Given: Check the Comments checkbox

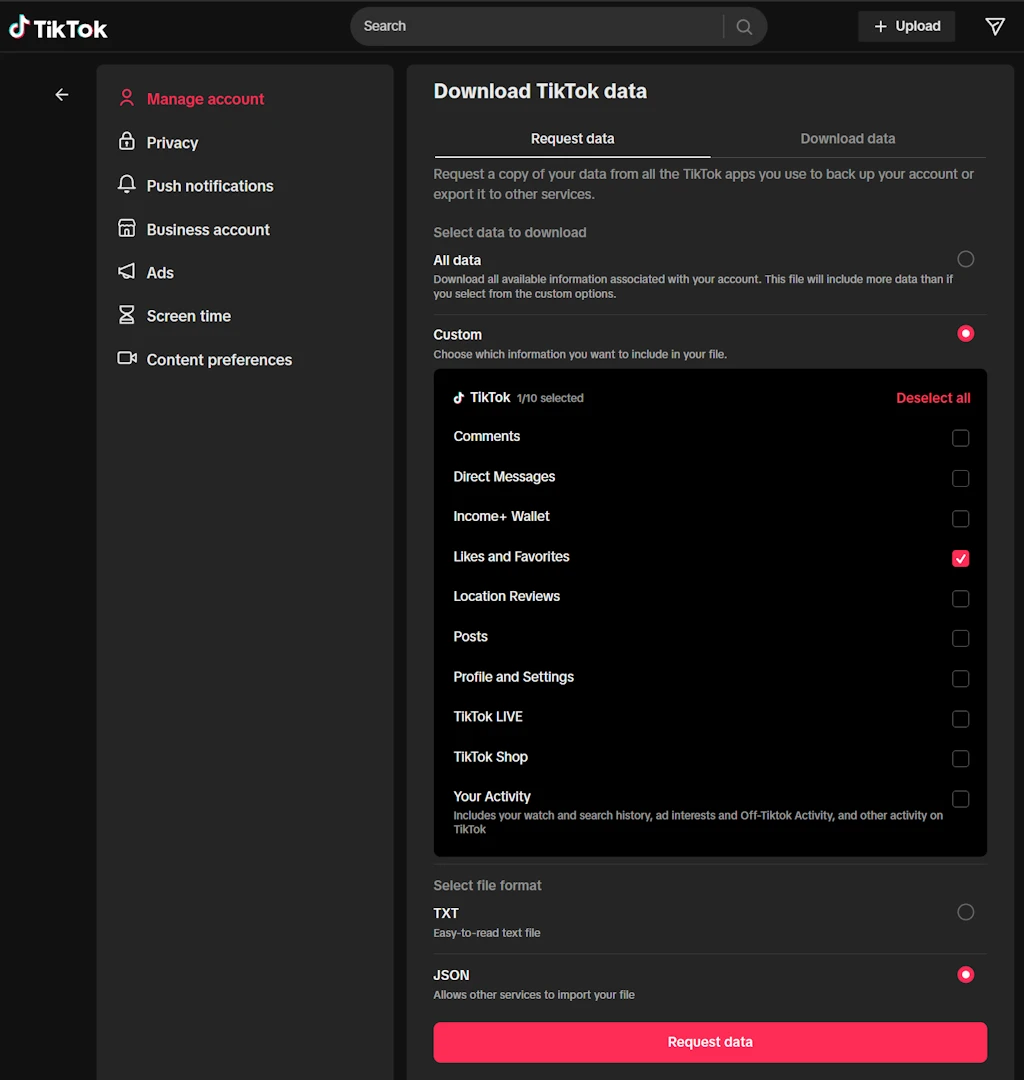Looking at the screenshot, I should [x=960, y=438].
